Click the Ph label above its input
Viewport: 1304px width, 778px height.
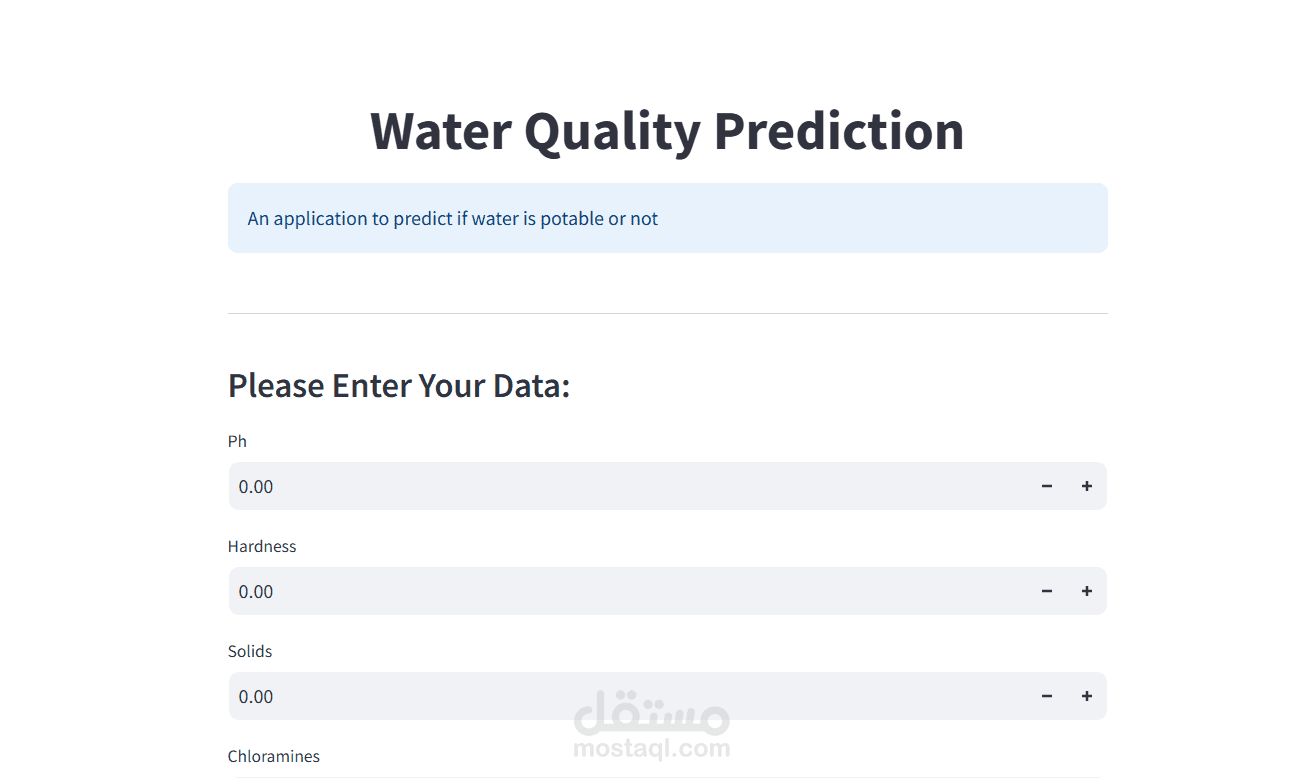click(x=237, y=441)
